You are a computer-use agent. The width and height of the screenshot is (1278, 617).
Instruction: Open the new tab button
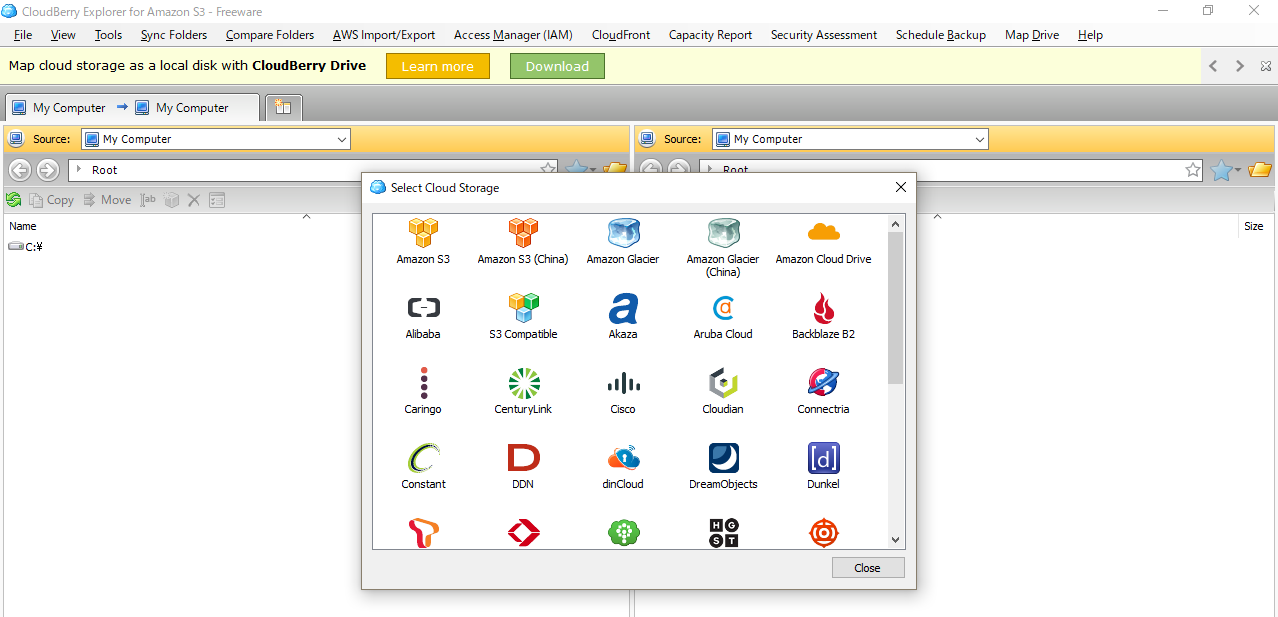click(x=283, y=107)
